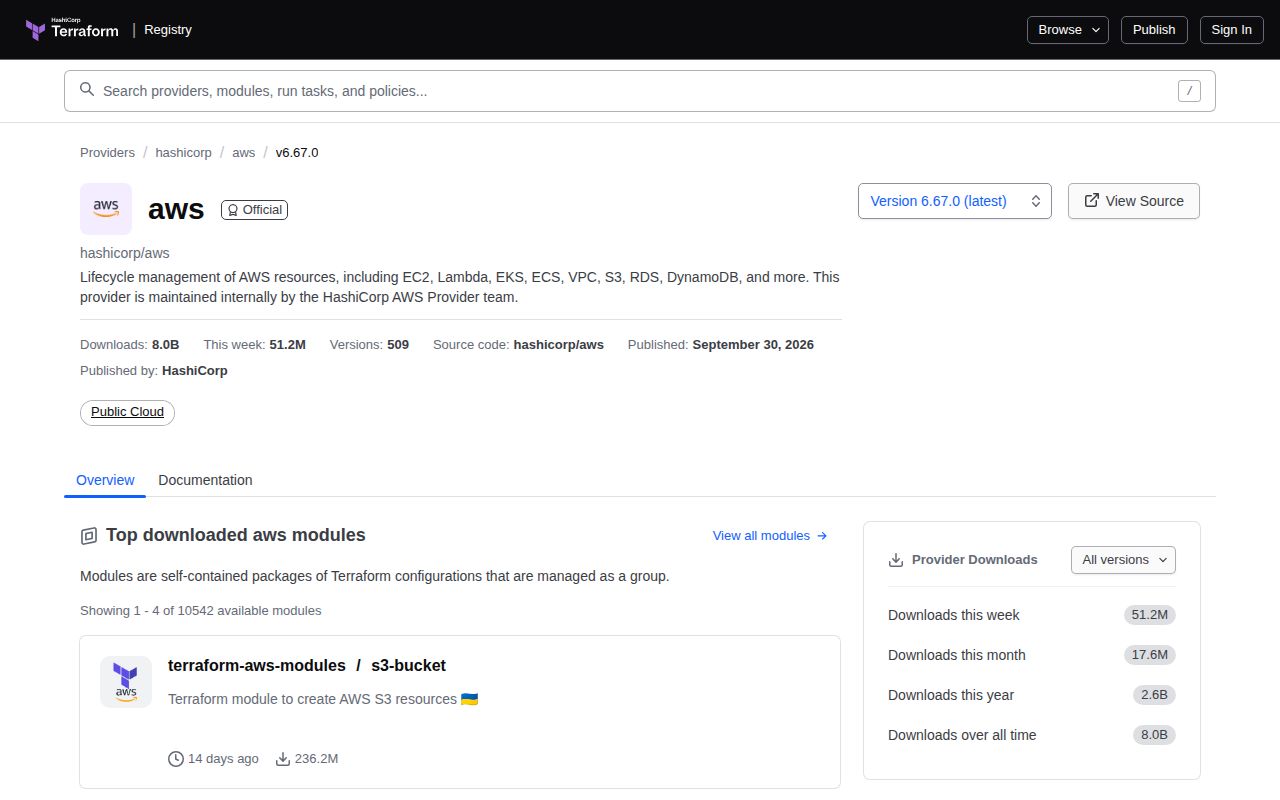Click the arrow icon after View all modules
This screenshot has width=1280, height=800.
(x=822, y=536)
